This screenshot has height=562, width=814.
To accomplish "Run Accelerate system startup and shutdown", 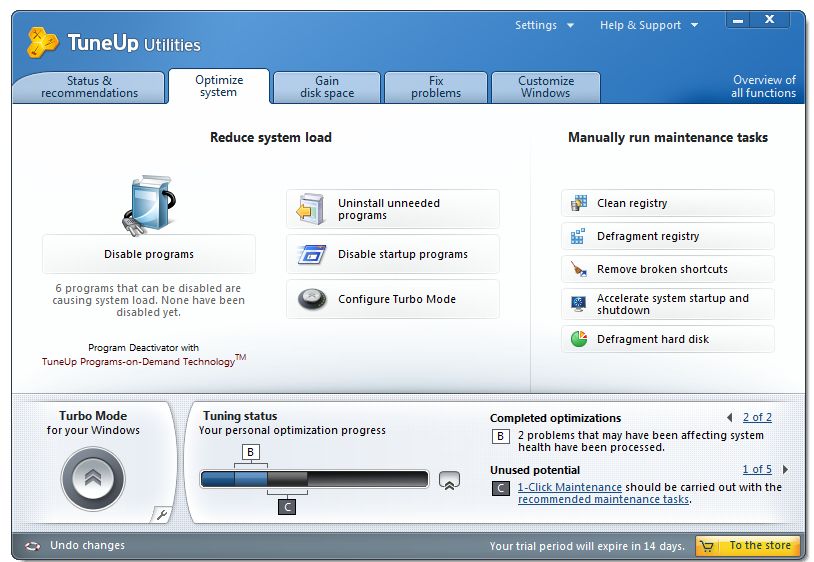I will coord(668,304).
